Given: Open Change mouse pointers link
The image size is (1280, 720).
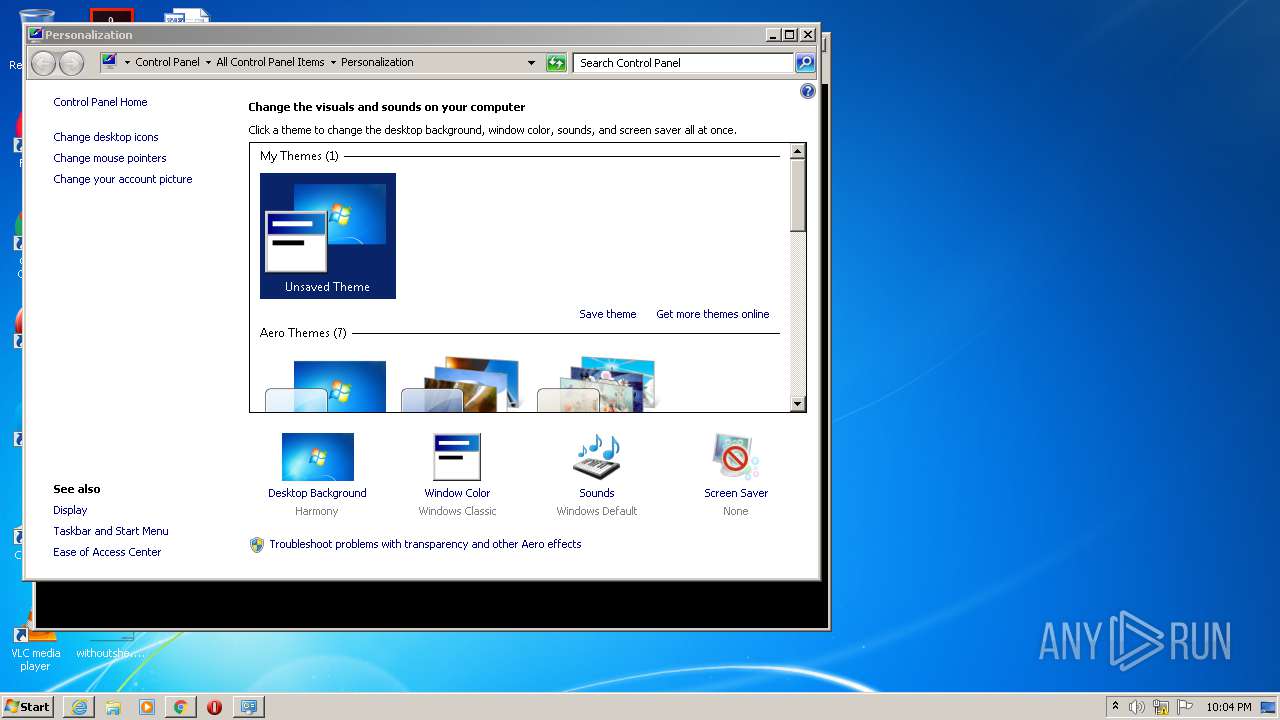Looking at the screenshot, I should coord(110,158).
